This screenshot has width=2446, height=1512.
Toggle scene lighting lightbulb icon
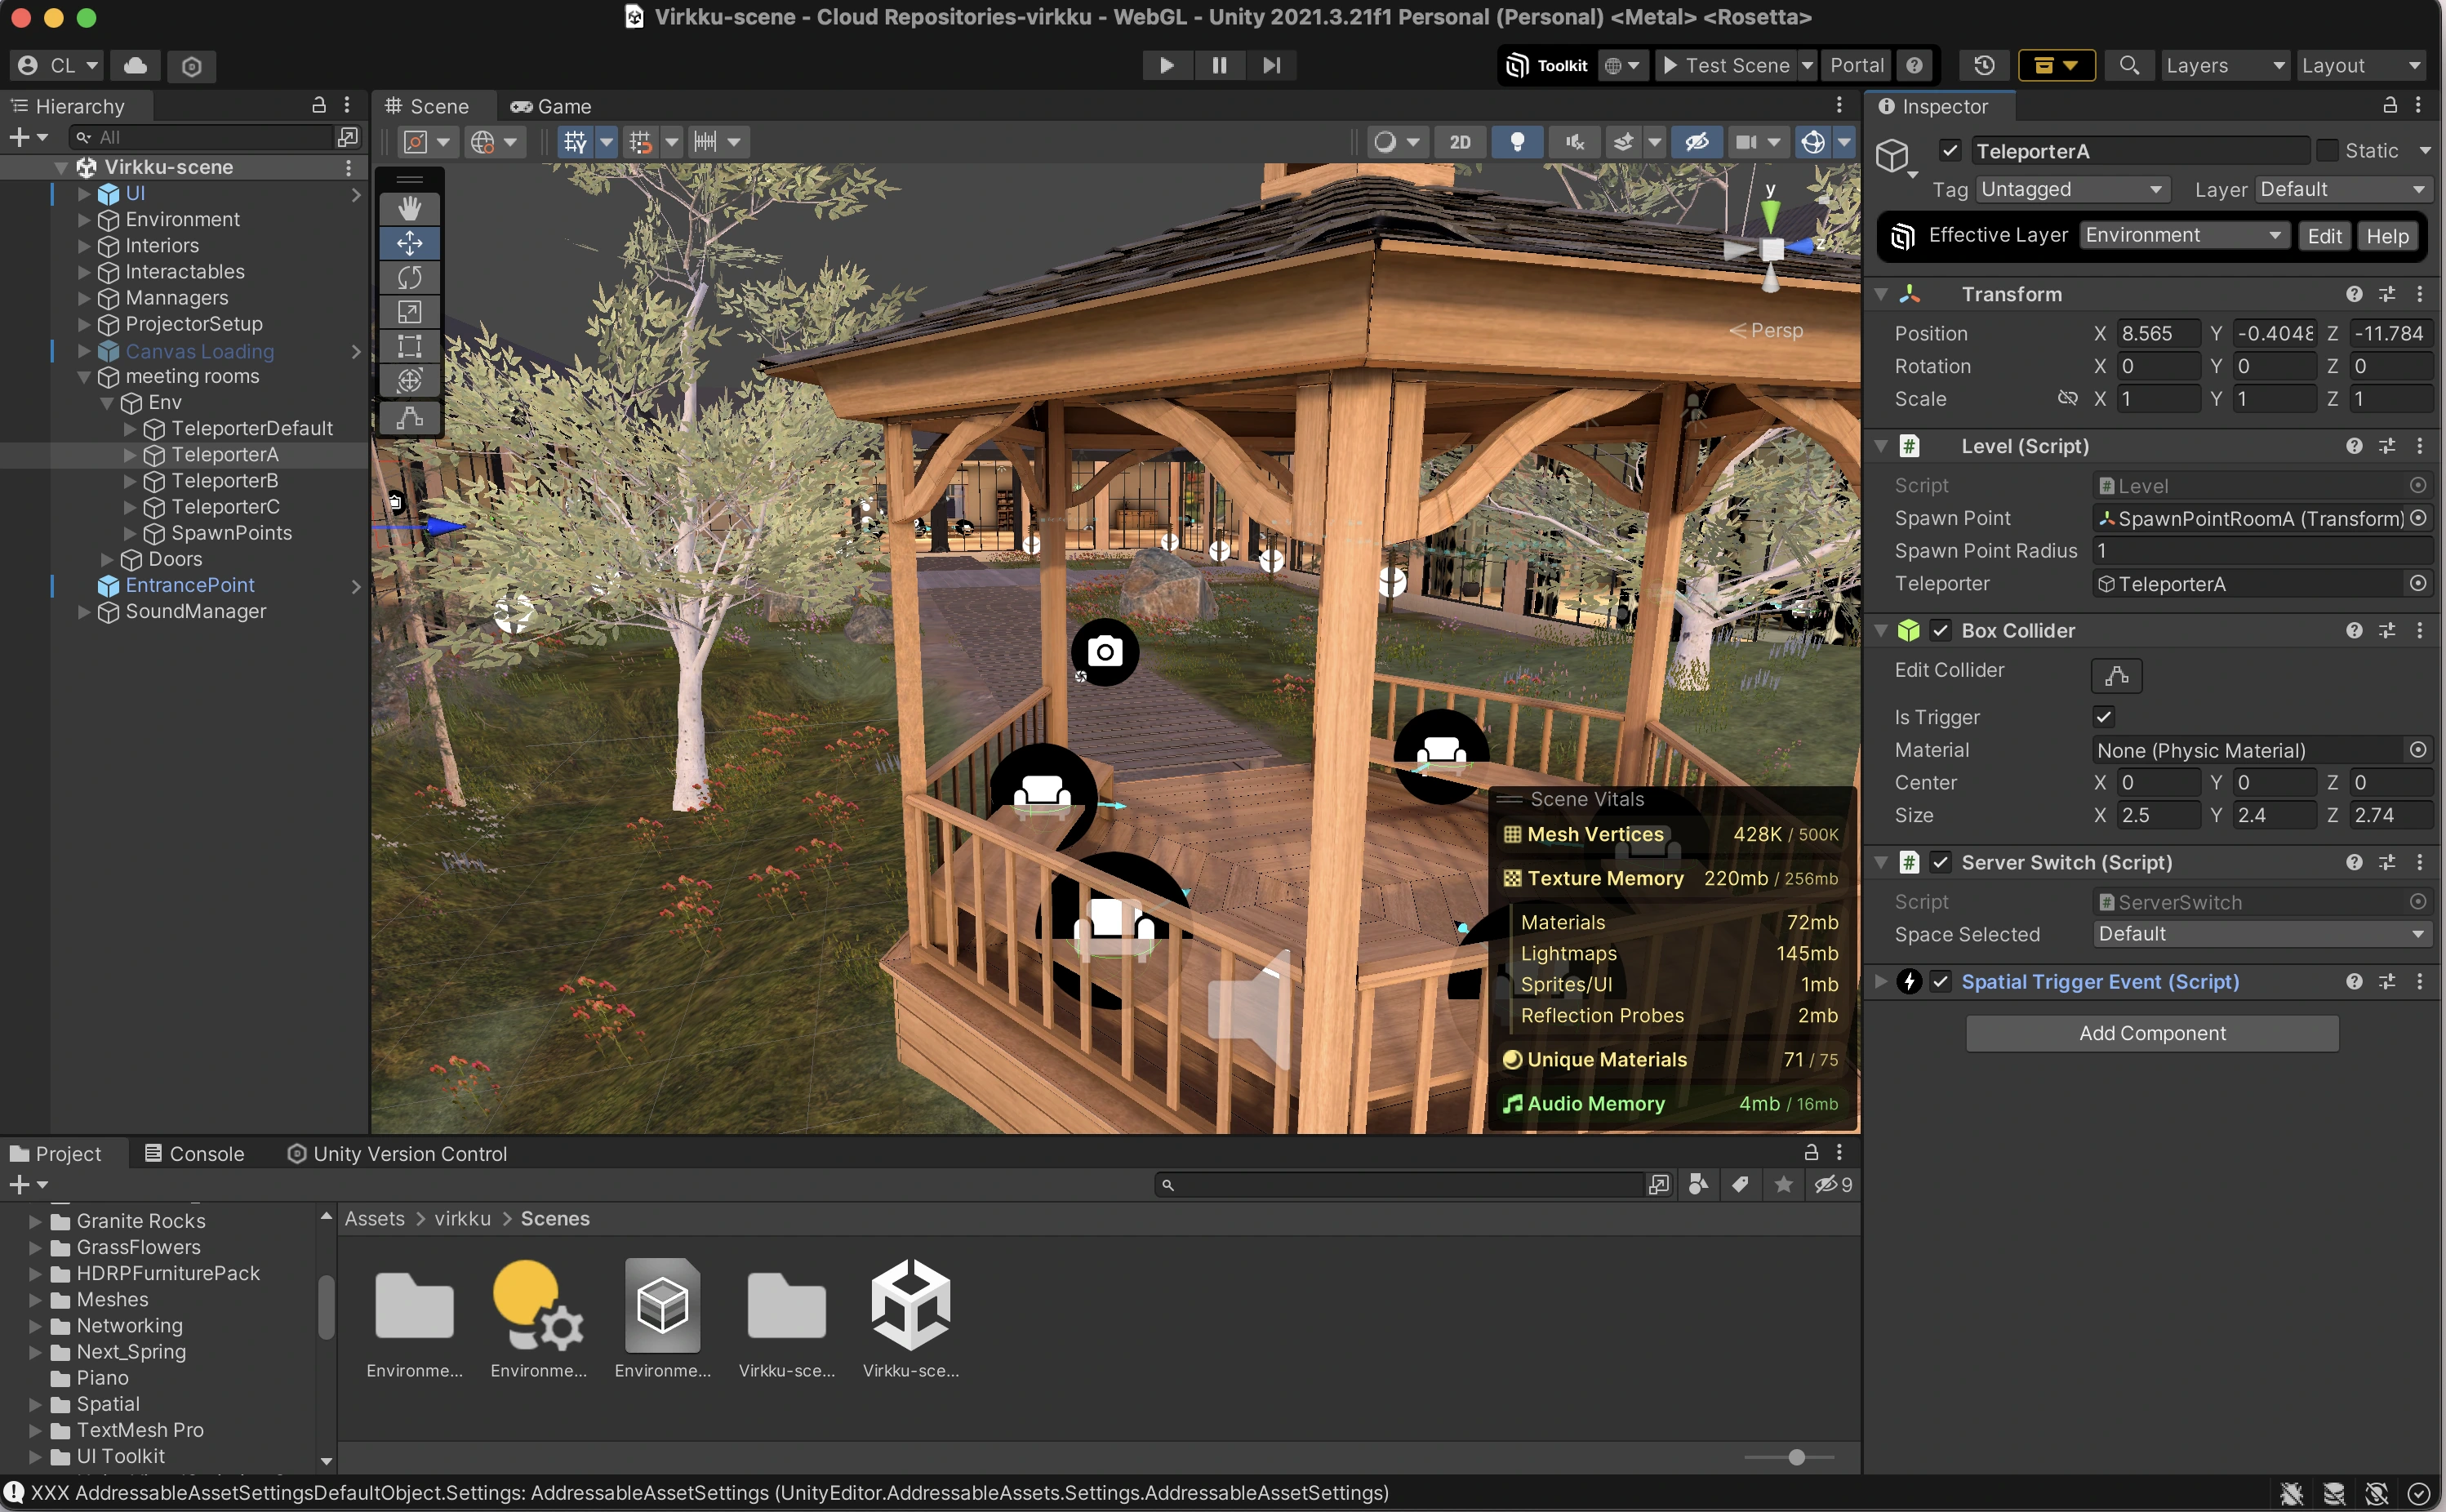pos(1516,142)
